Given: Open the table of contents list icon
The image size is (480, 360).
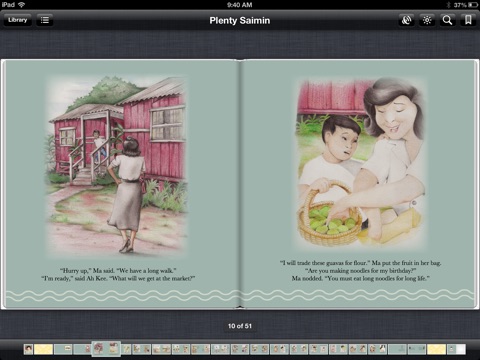Looking at the screenshot, I should [45, 20].
